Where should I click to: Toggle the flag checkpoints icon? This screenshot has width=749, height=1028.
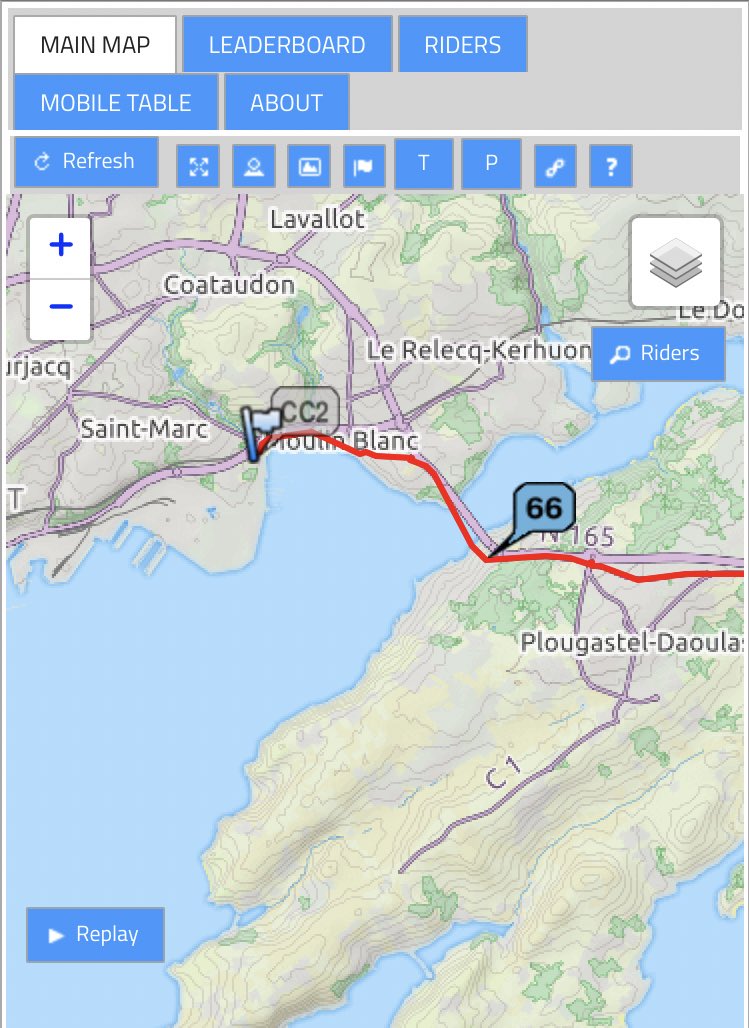pyautogui.click(x=364, y=167)
